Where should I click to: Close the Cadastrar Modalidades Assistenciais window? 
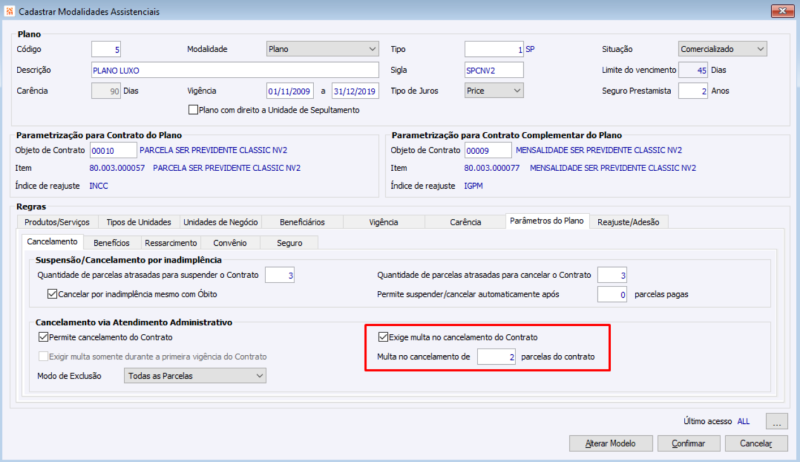tap(782, 11)
